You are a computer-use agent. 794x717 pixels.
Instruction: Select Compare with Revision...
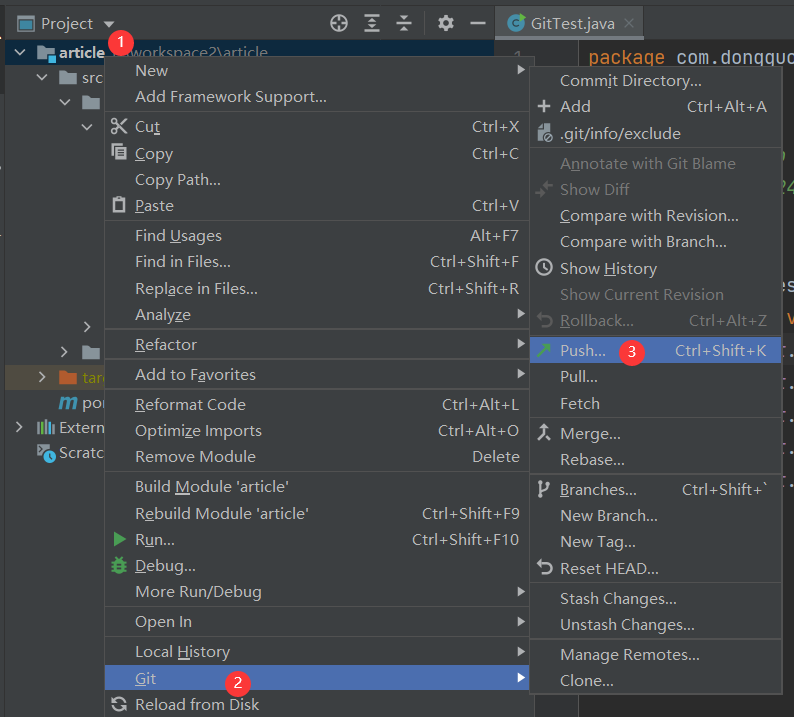point(655,216)
